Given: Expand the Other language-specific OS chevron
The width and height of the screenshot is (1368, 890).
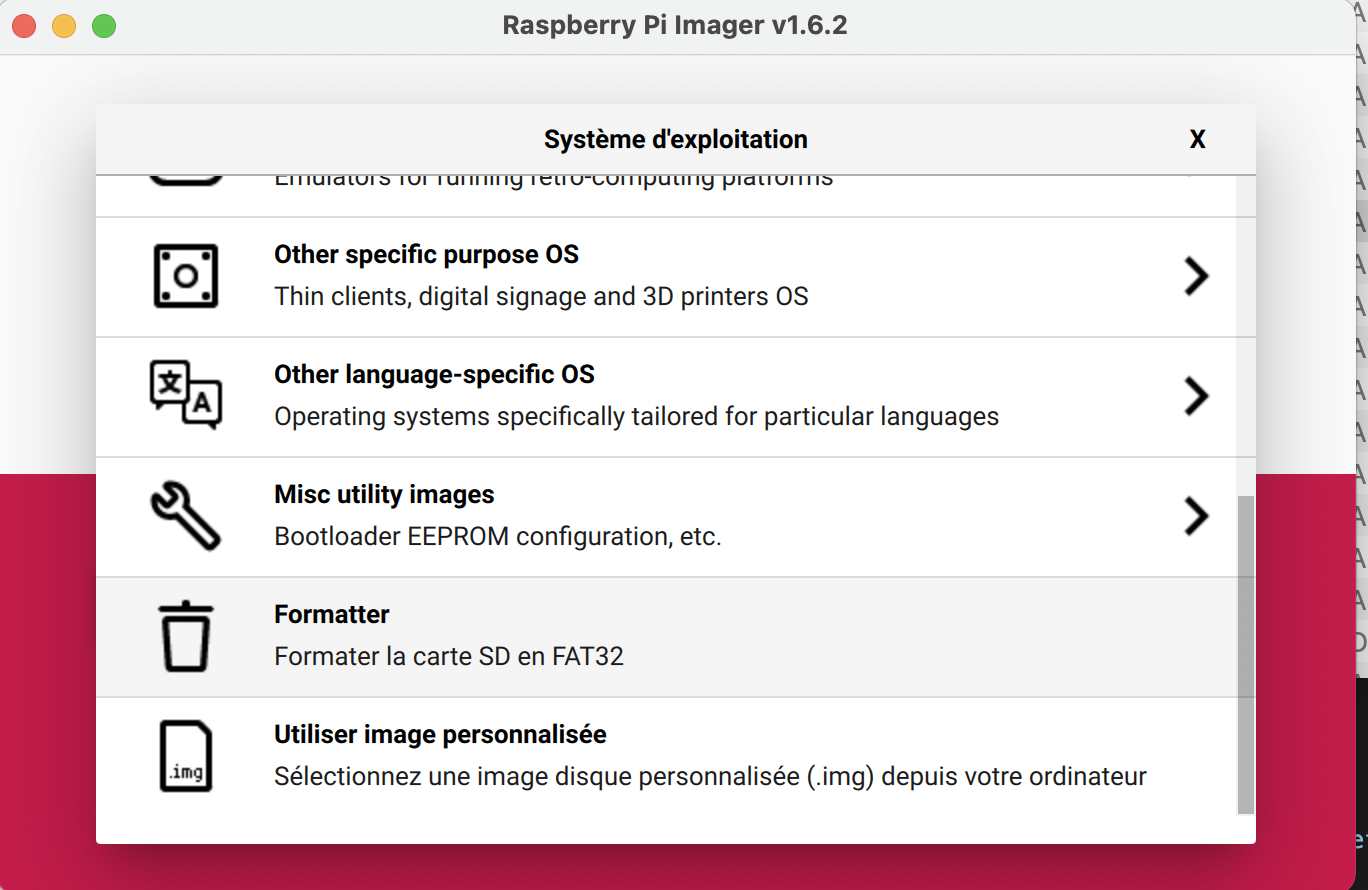Looking at the screenshot, I should pyautogui.click(x=1196, y=396).
